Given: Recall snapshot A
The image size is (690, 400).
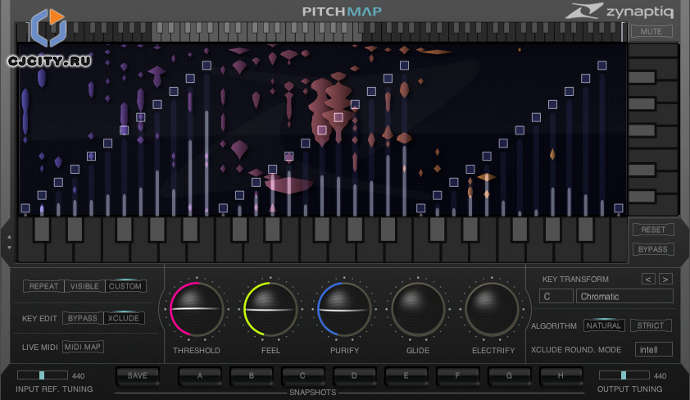Looking at the screenshot, I should pos(200,376).
